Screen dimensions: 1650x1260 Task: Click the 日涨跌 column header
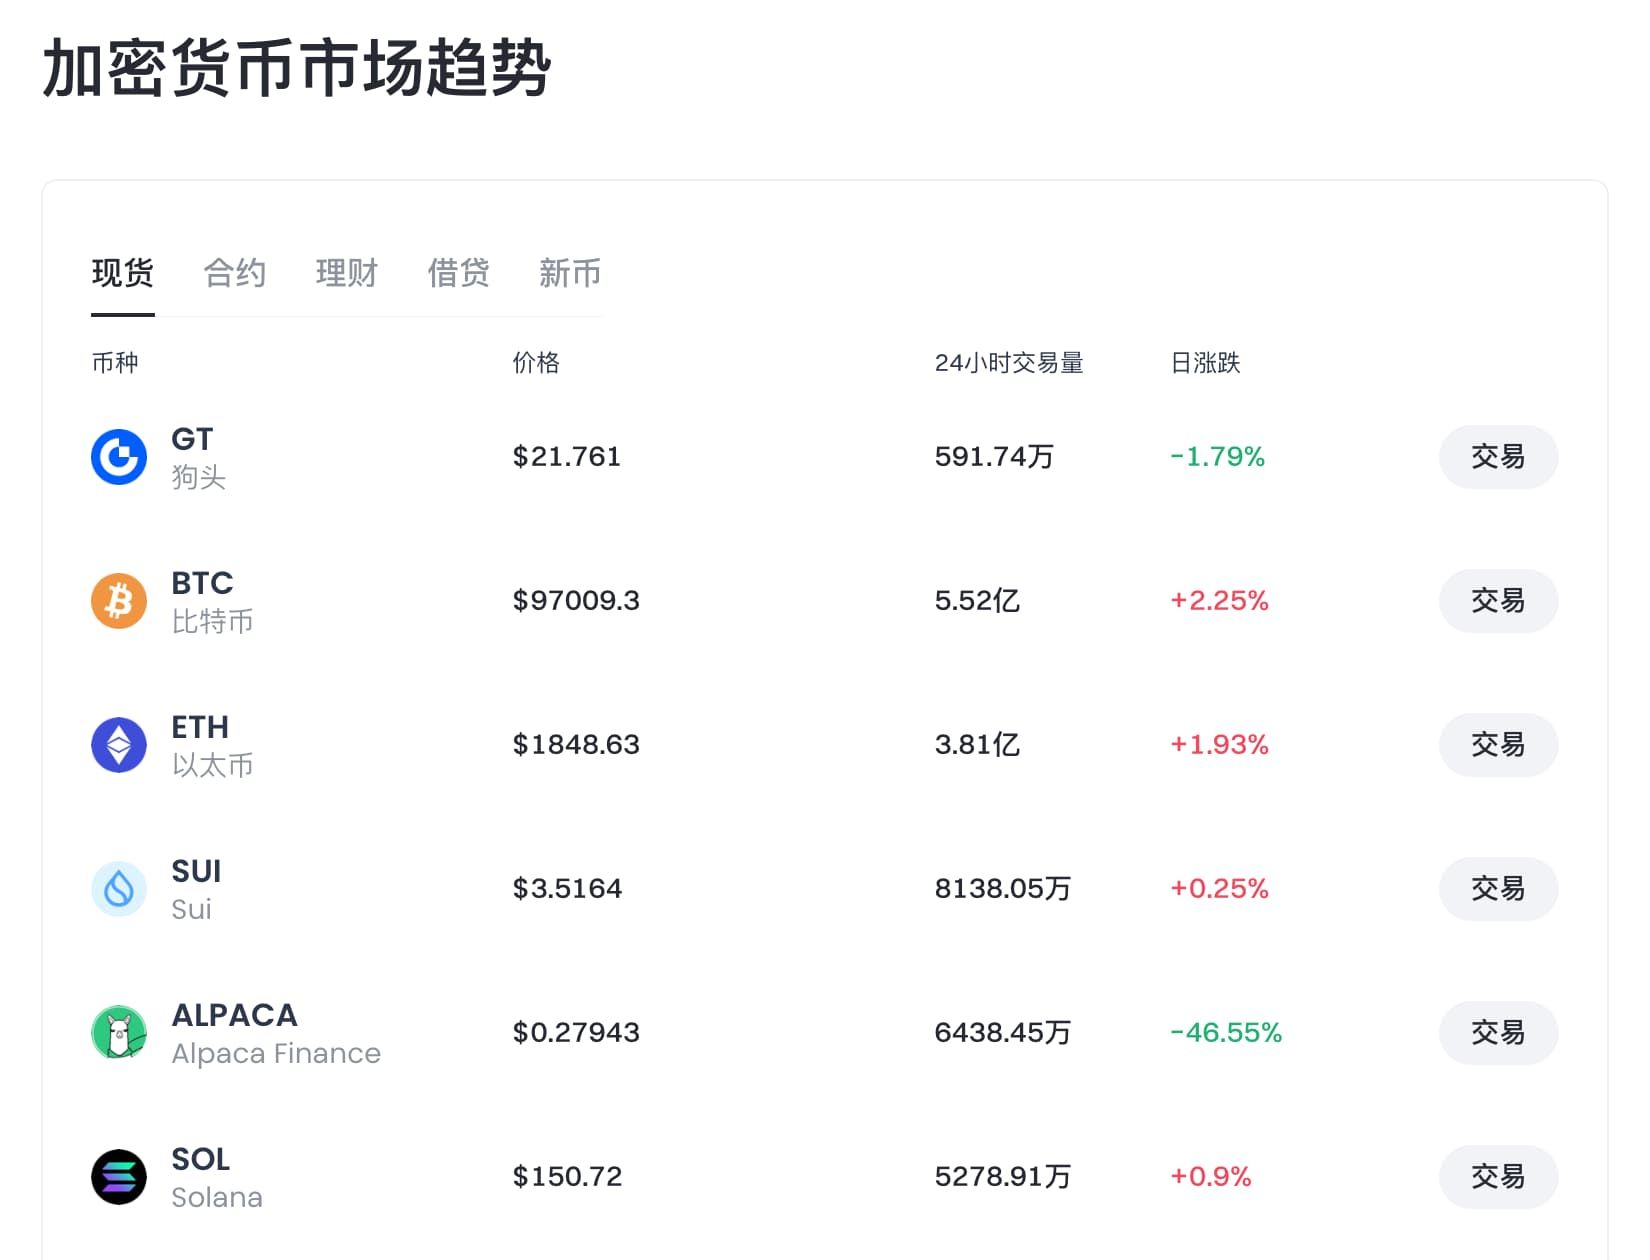click(x=1205, y=363)
